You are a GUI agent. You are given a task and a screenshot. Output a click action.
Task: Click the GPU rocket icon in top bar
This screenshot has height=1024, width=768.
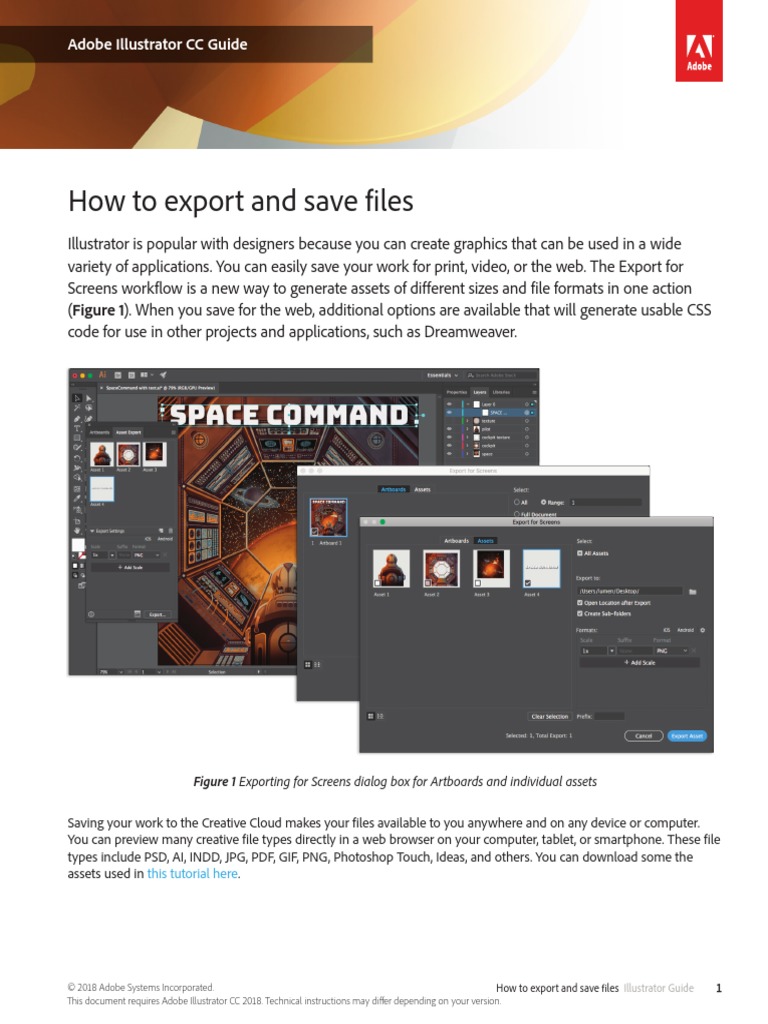click(x=163, y=375)
